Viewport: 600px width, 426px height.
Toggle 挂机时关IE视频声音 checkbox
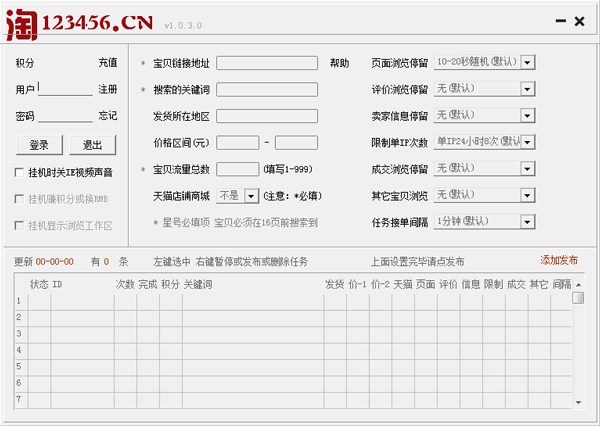tap(19, 172)
